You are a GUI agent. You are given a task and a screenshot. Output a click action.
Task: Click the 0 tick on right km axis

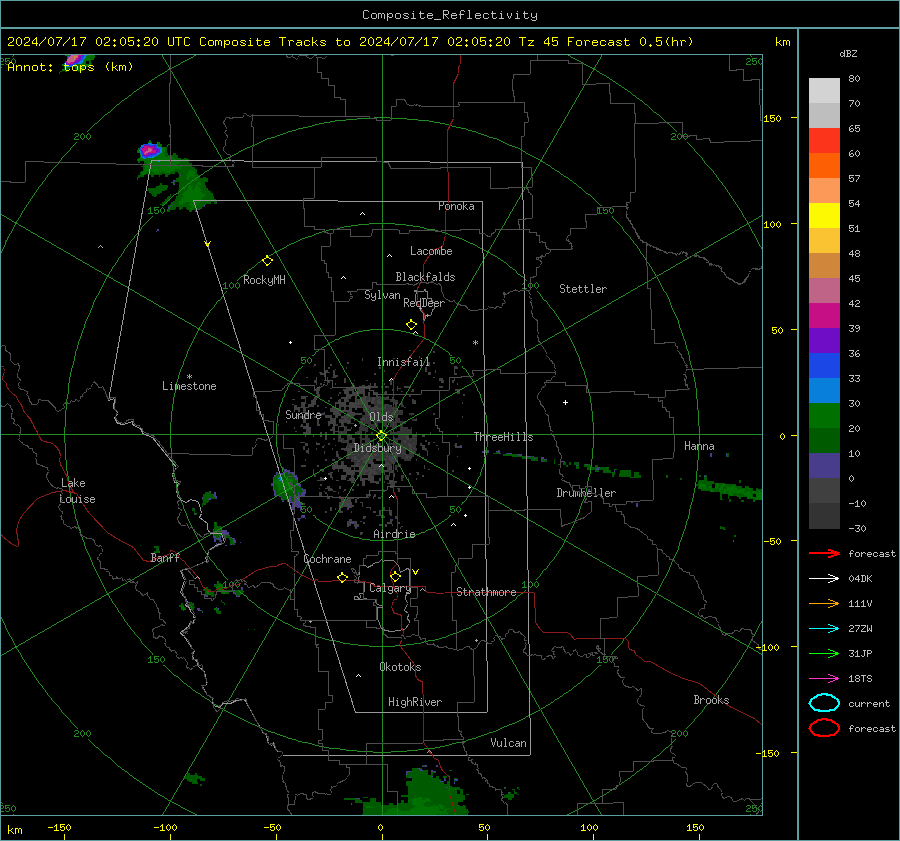(x=782, y=436)
